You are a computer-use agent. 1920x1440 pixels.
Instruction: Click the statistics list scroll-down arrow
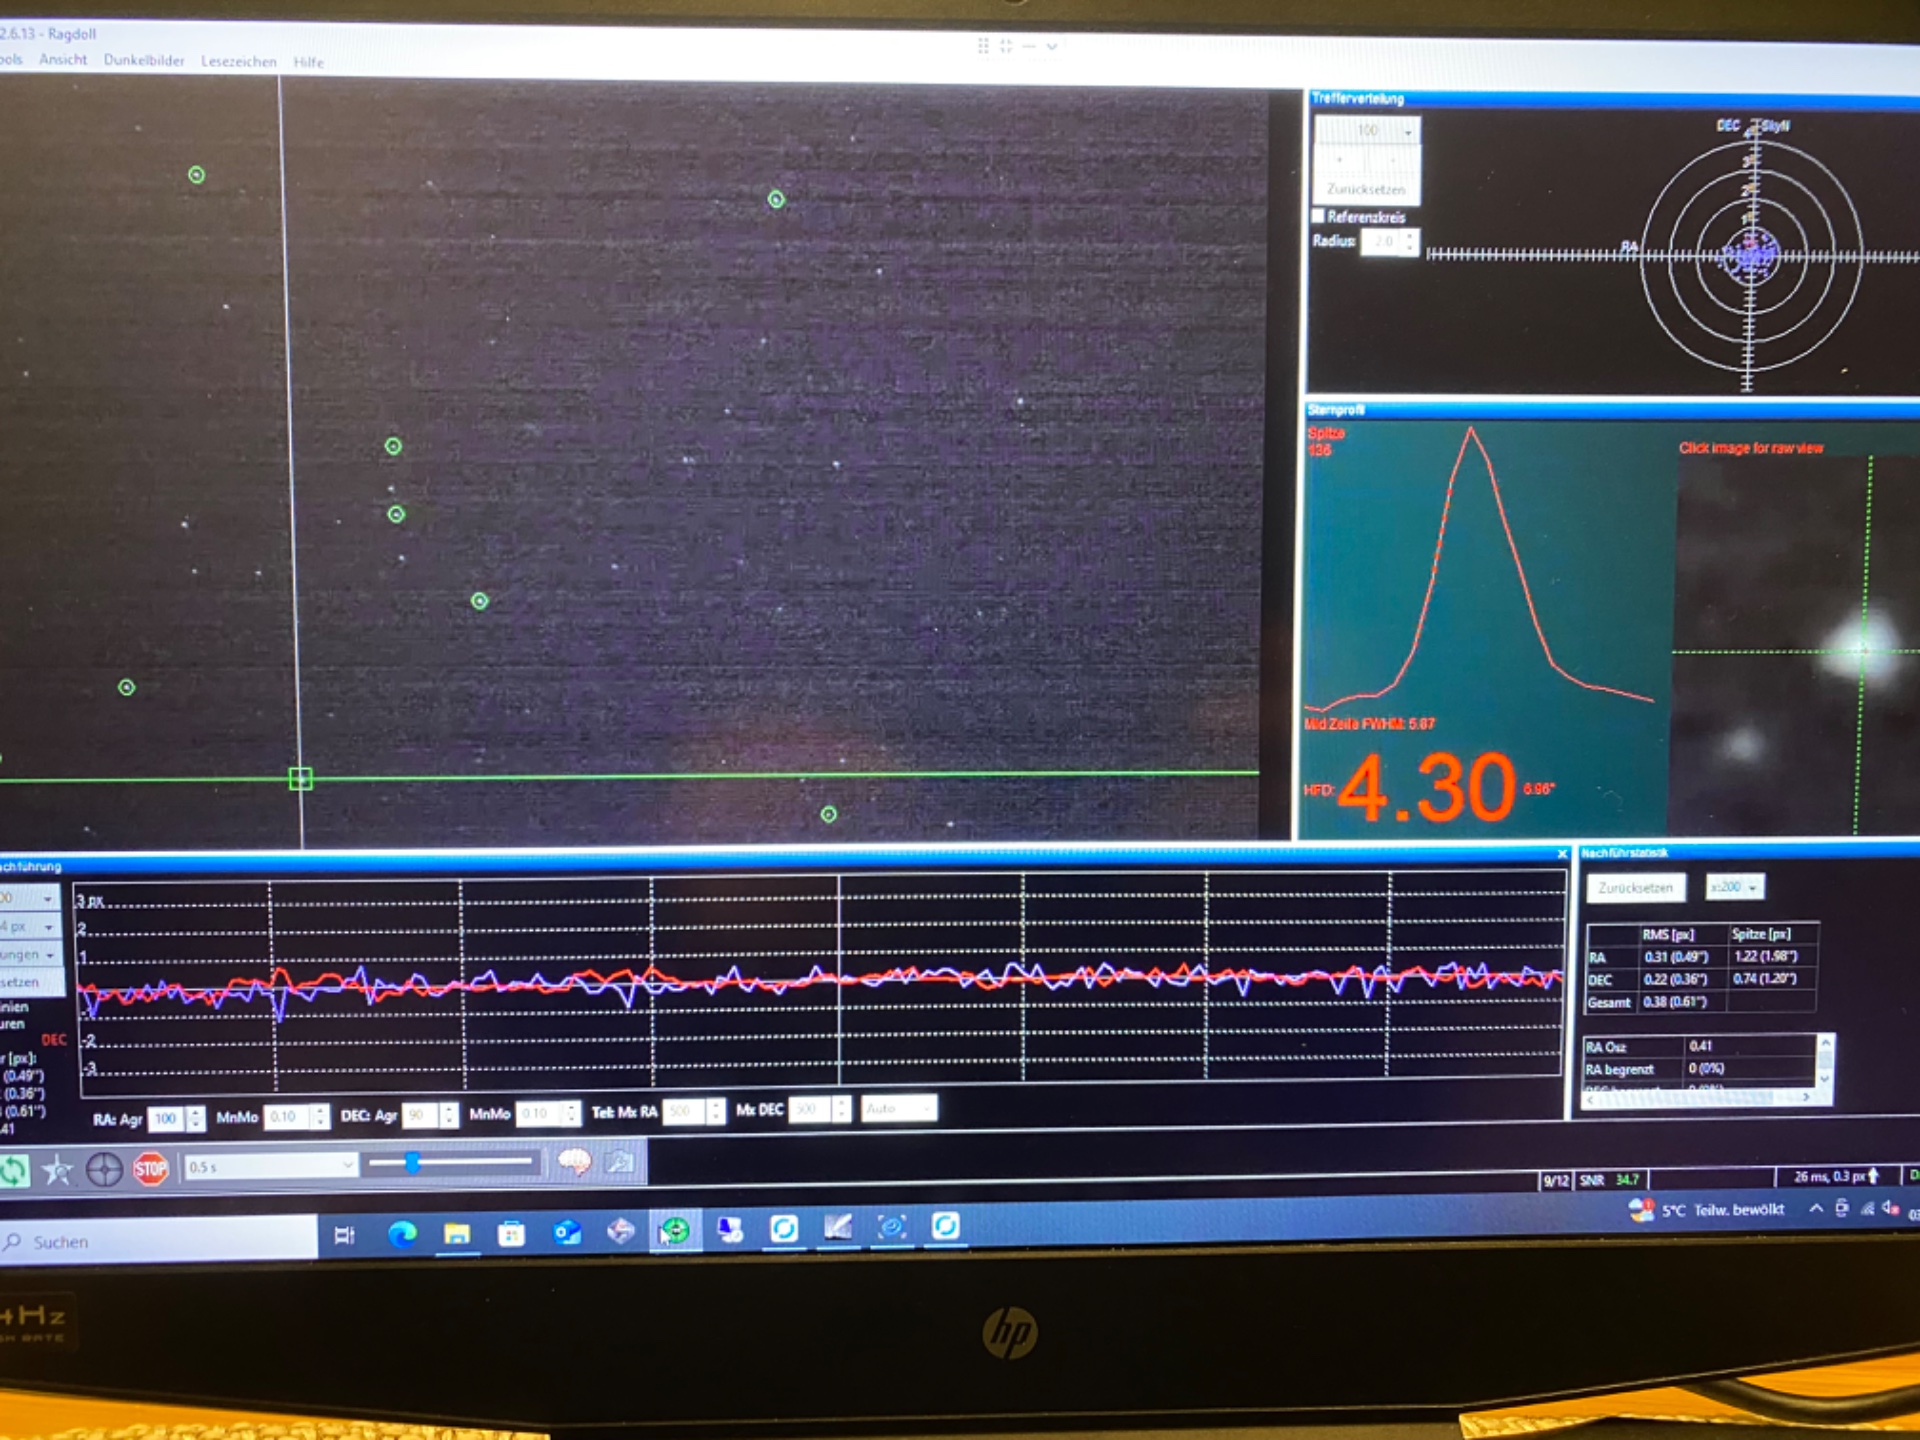(x=1825, y=1078)
